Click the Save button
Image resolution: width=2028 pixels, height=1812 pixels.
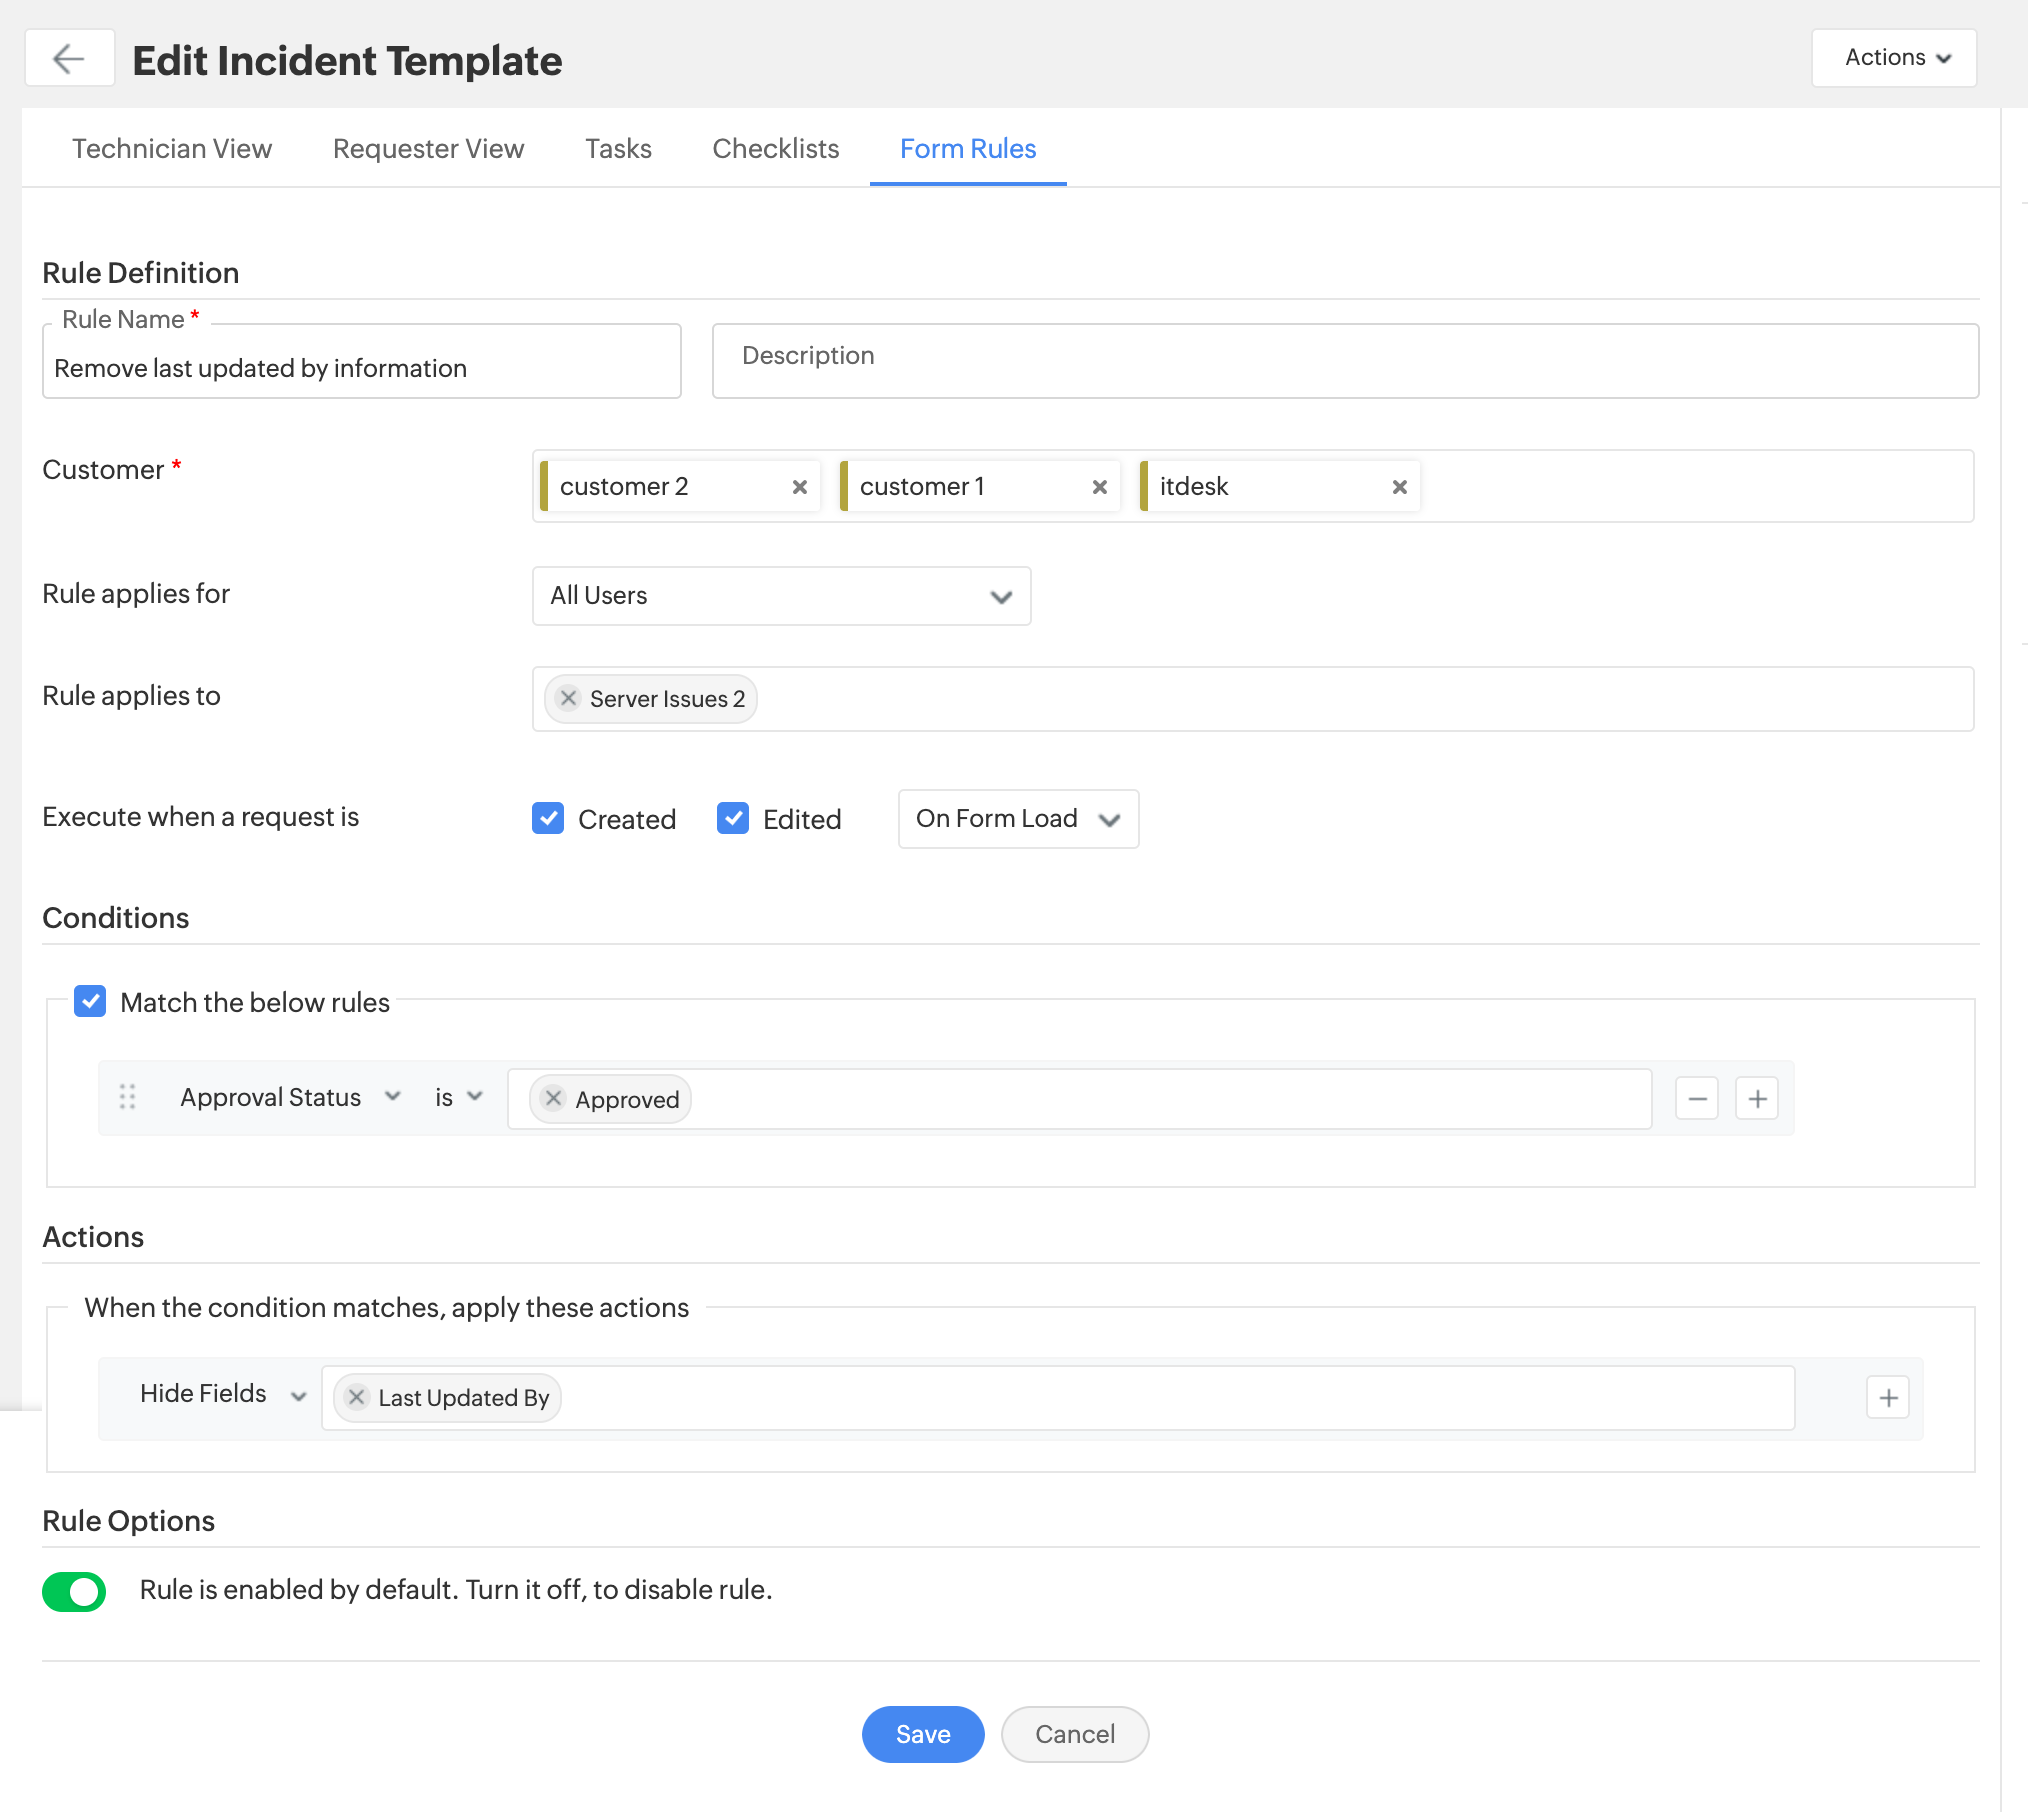pyautogui.click(x=922, y=1734)
